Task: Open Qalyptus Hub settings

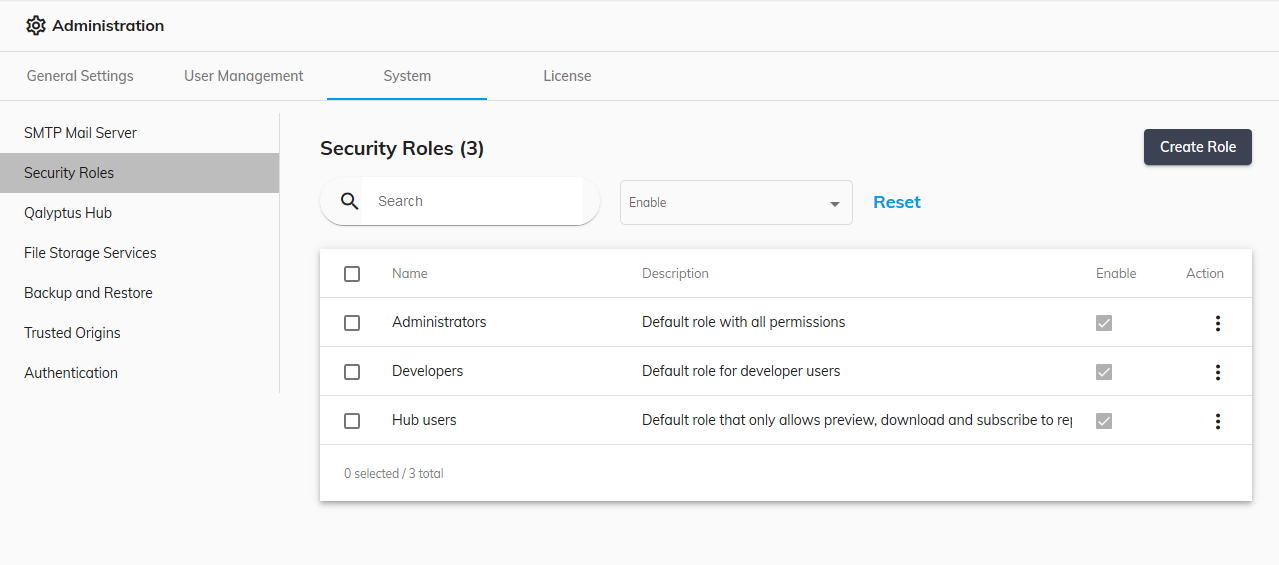Action: [x=139, y=213]
